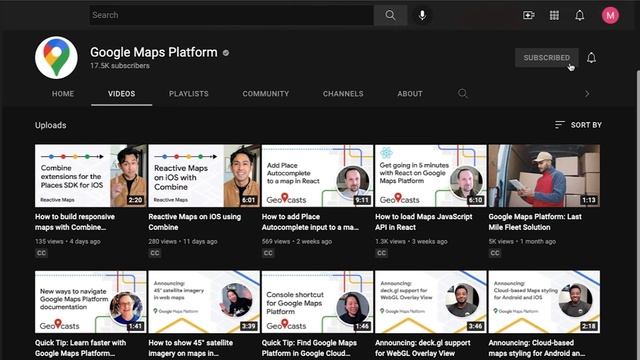Open title How to add Place Autocomplete input

310,222
